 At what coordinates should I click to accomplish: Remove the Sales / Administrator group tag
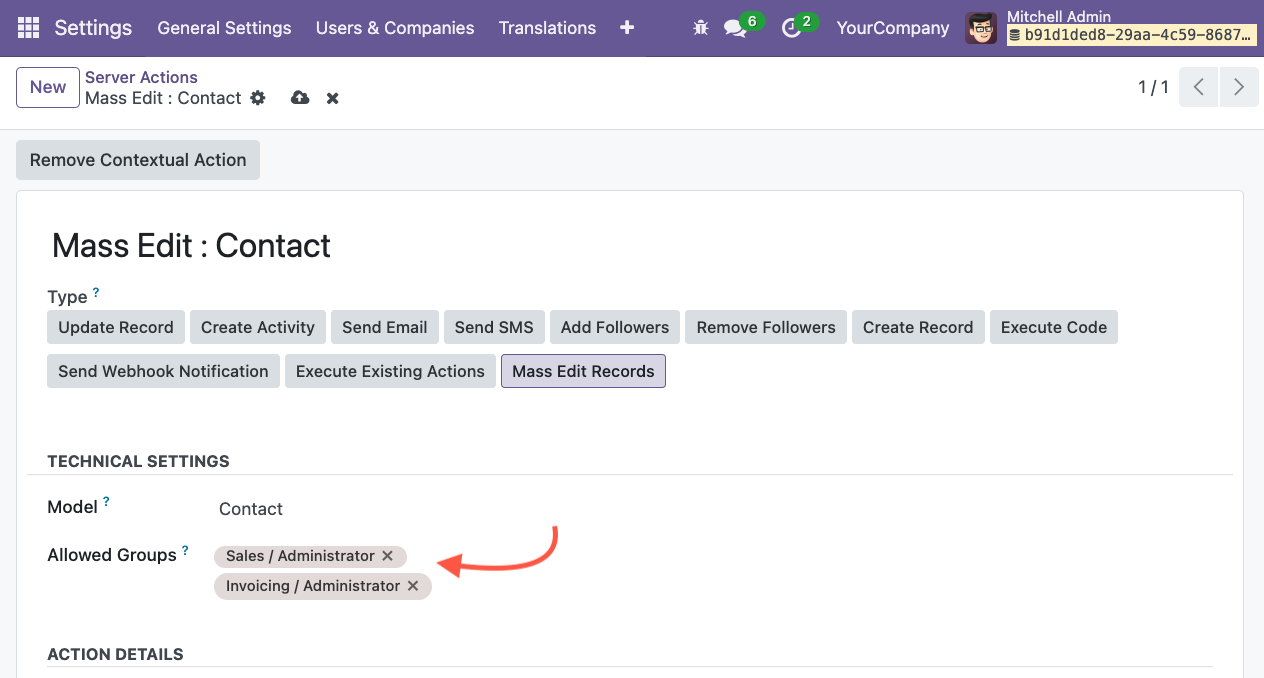388,556
